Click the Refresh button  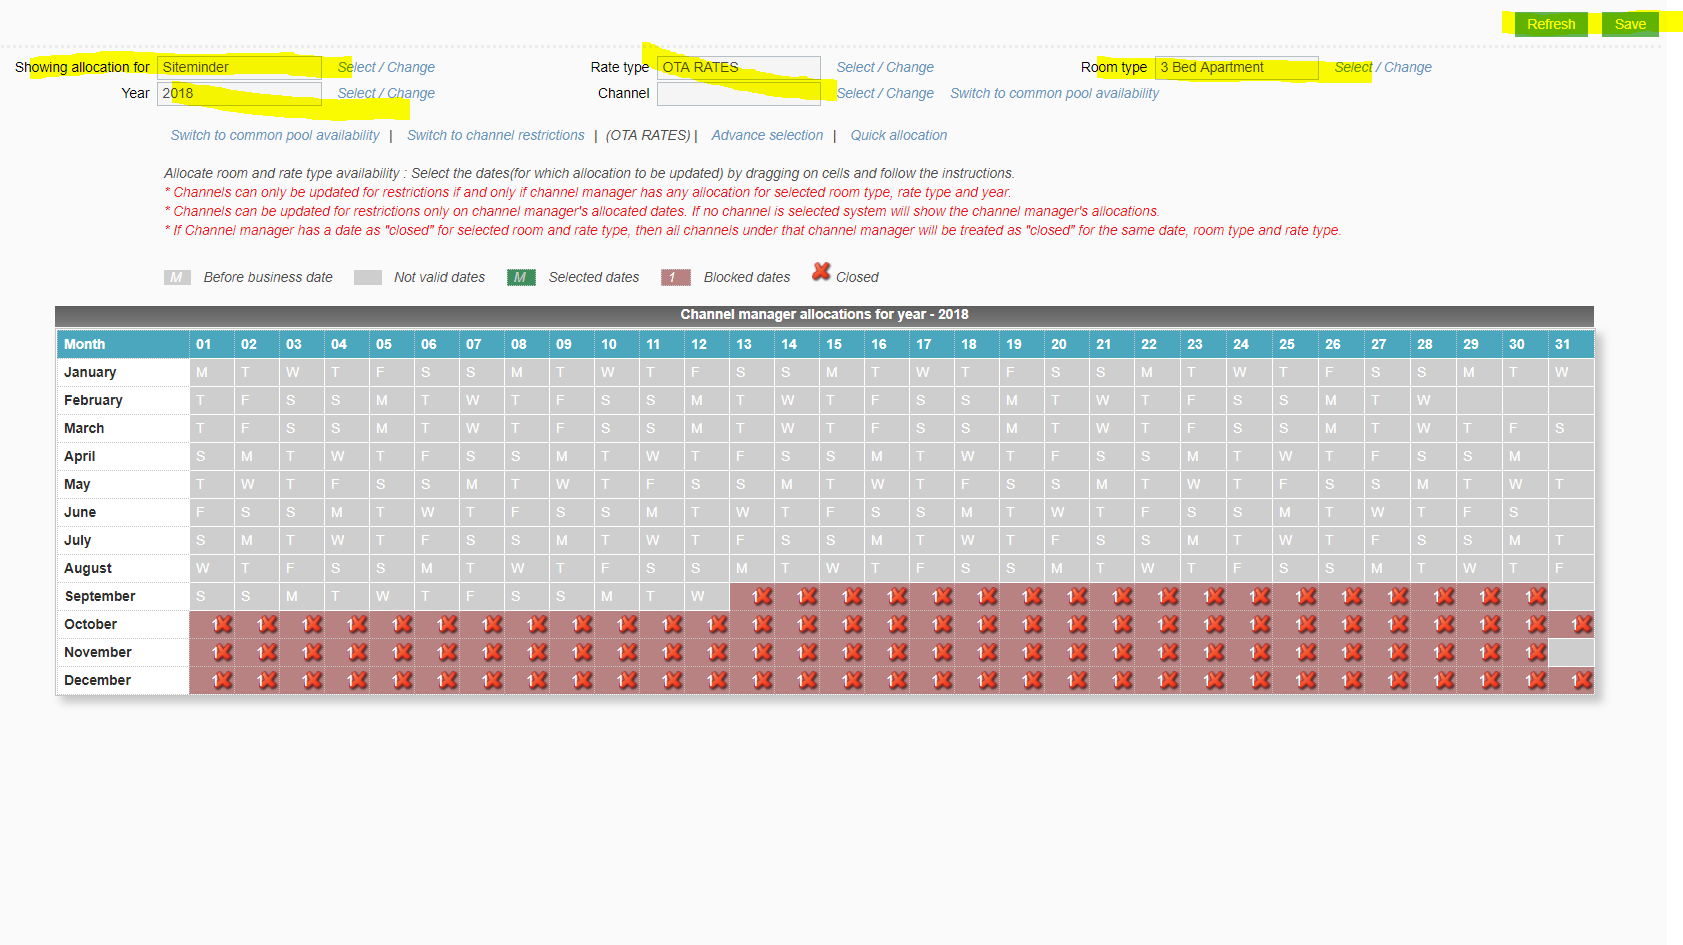(x=1550, y=24)
